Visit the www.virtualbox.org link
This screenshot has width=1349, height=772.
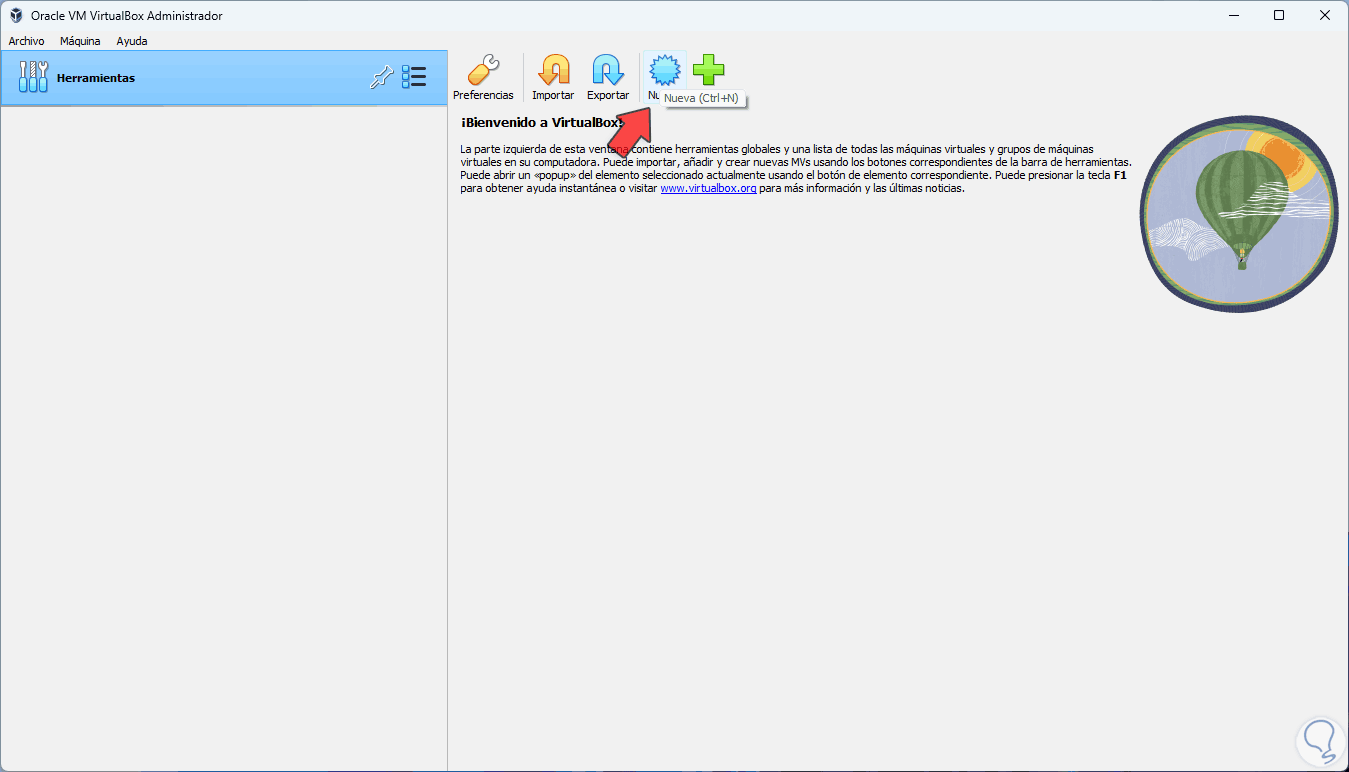click(708, 188)
